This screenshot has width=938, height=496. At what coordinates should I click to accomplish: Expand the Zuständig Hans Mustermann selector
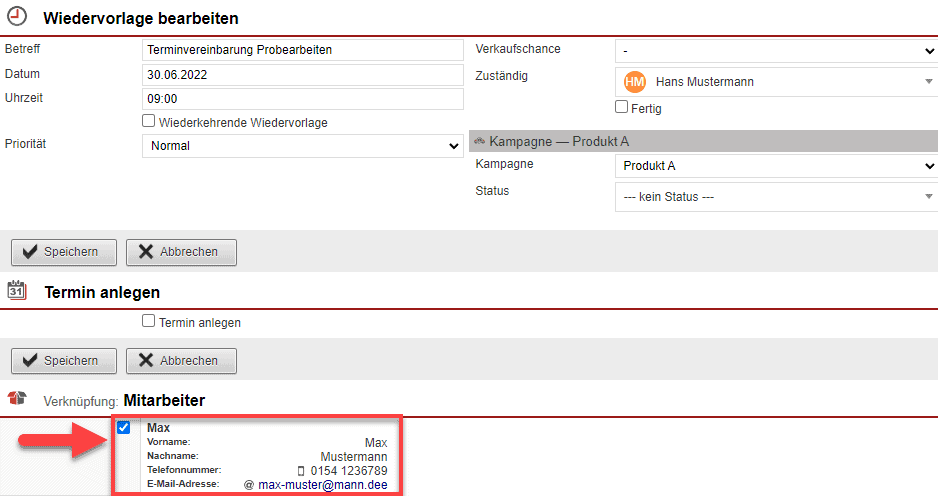coord(775,82)
